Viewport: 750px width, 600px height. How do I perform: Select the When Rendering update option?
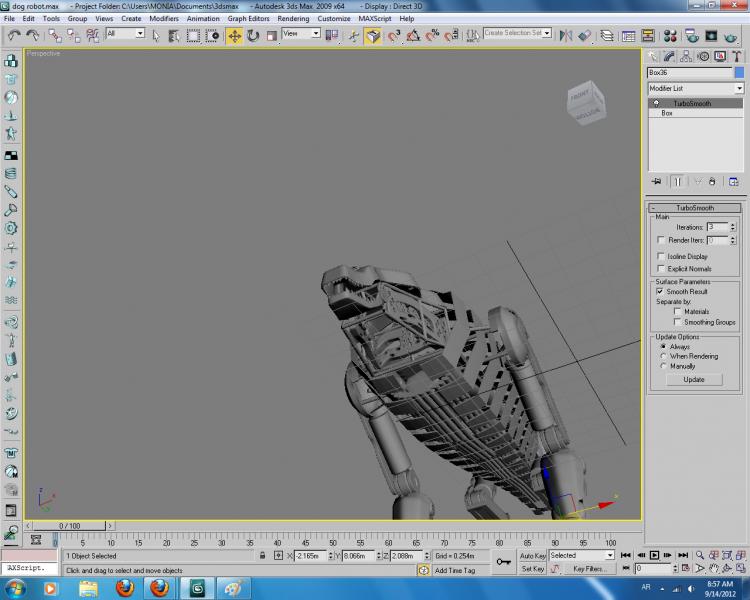click(x=662, y=356)
